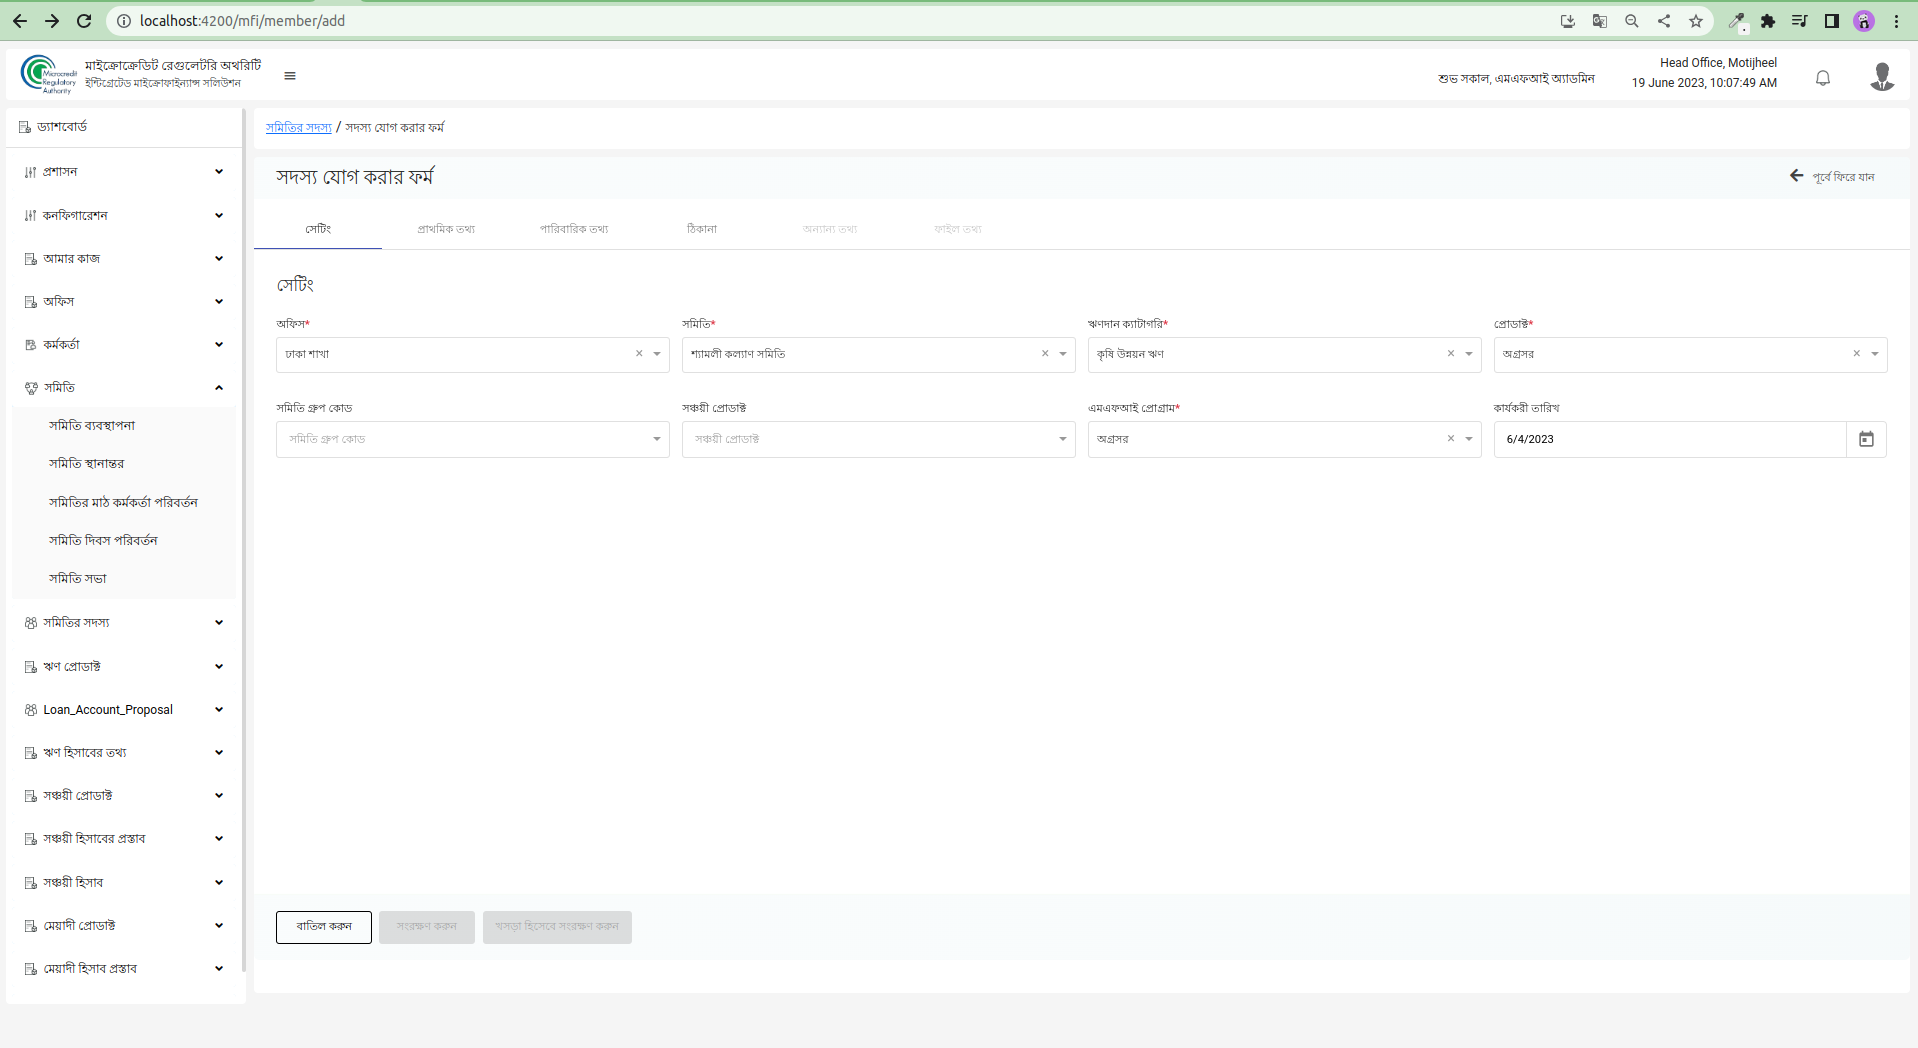Go back in browser history

point(20,21)
